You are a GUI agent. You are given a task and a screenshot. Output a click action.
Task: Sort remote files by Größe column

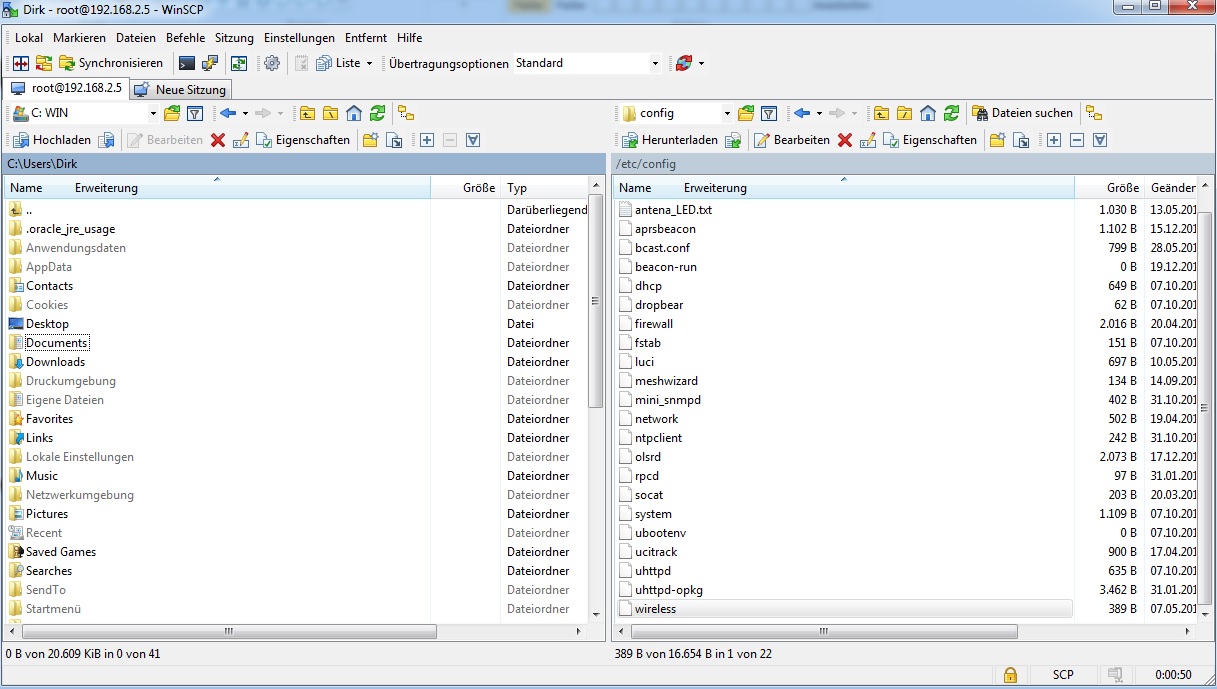pyautogui.click(x=1109, y=188)
